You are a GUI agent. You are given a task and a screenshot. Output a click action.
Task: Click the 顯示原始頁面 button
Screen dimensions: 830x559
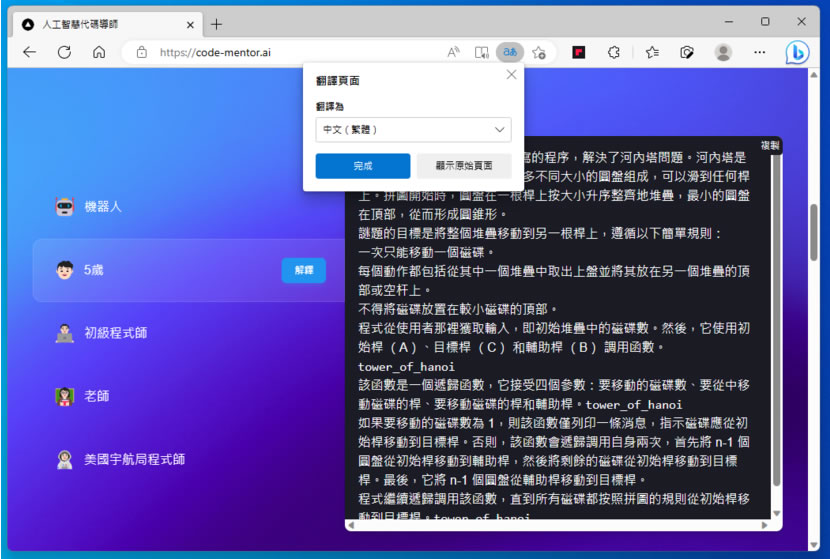(x=464, y=166)
